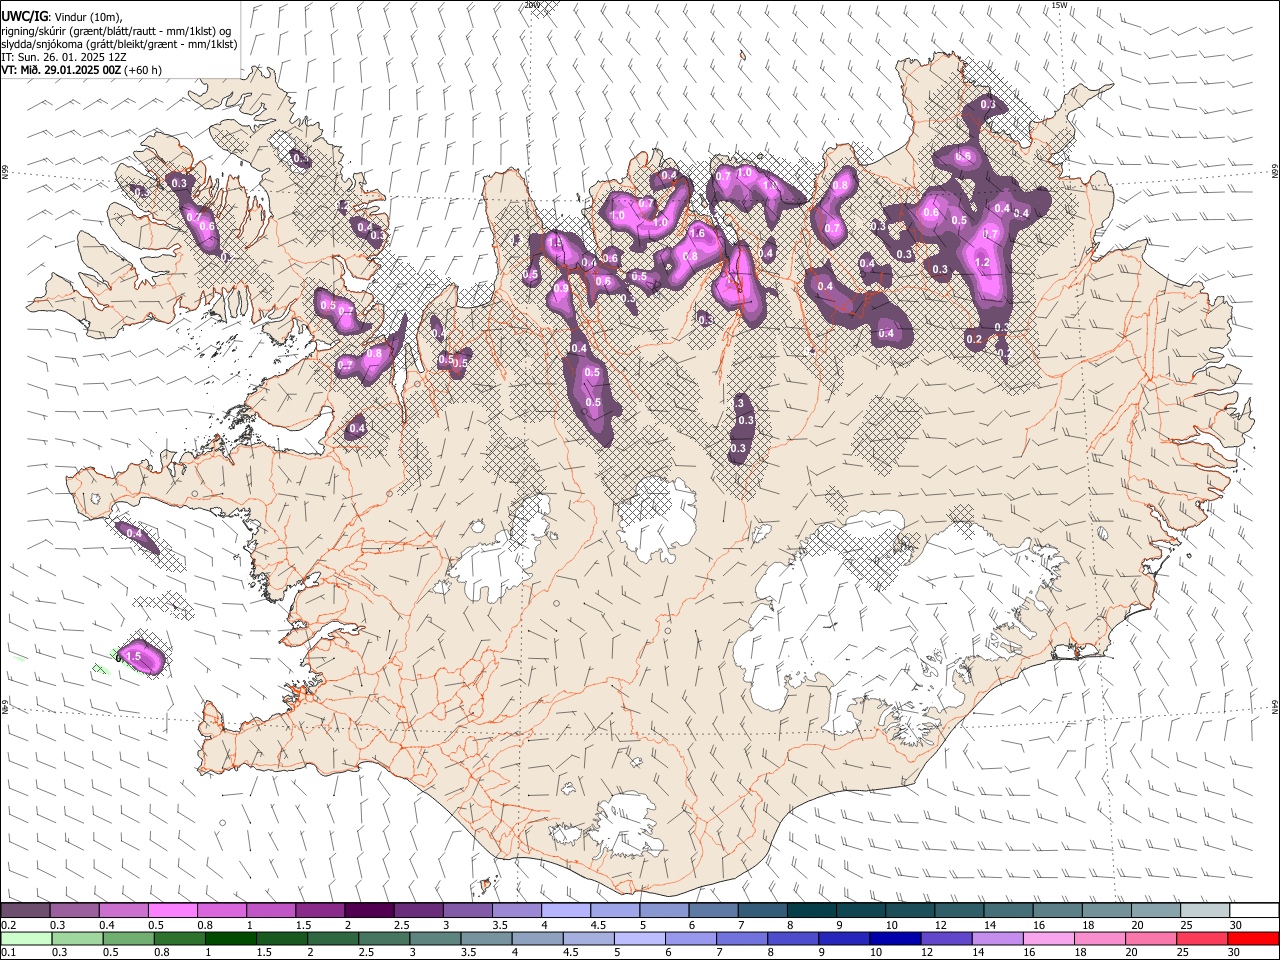Screen dimensions: 1280x960
Task: Click the upper legend swatch between 14 and 16
Action: pyautogui.click(x=1008, y=910)
